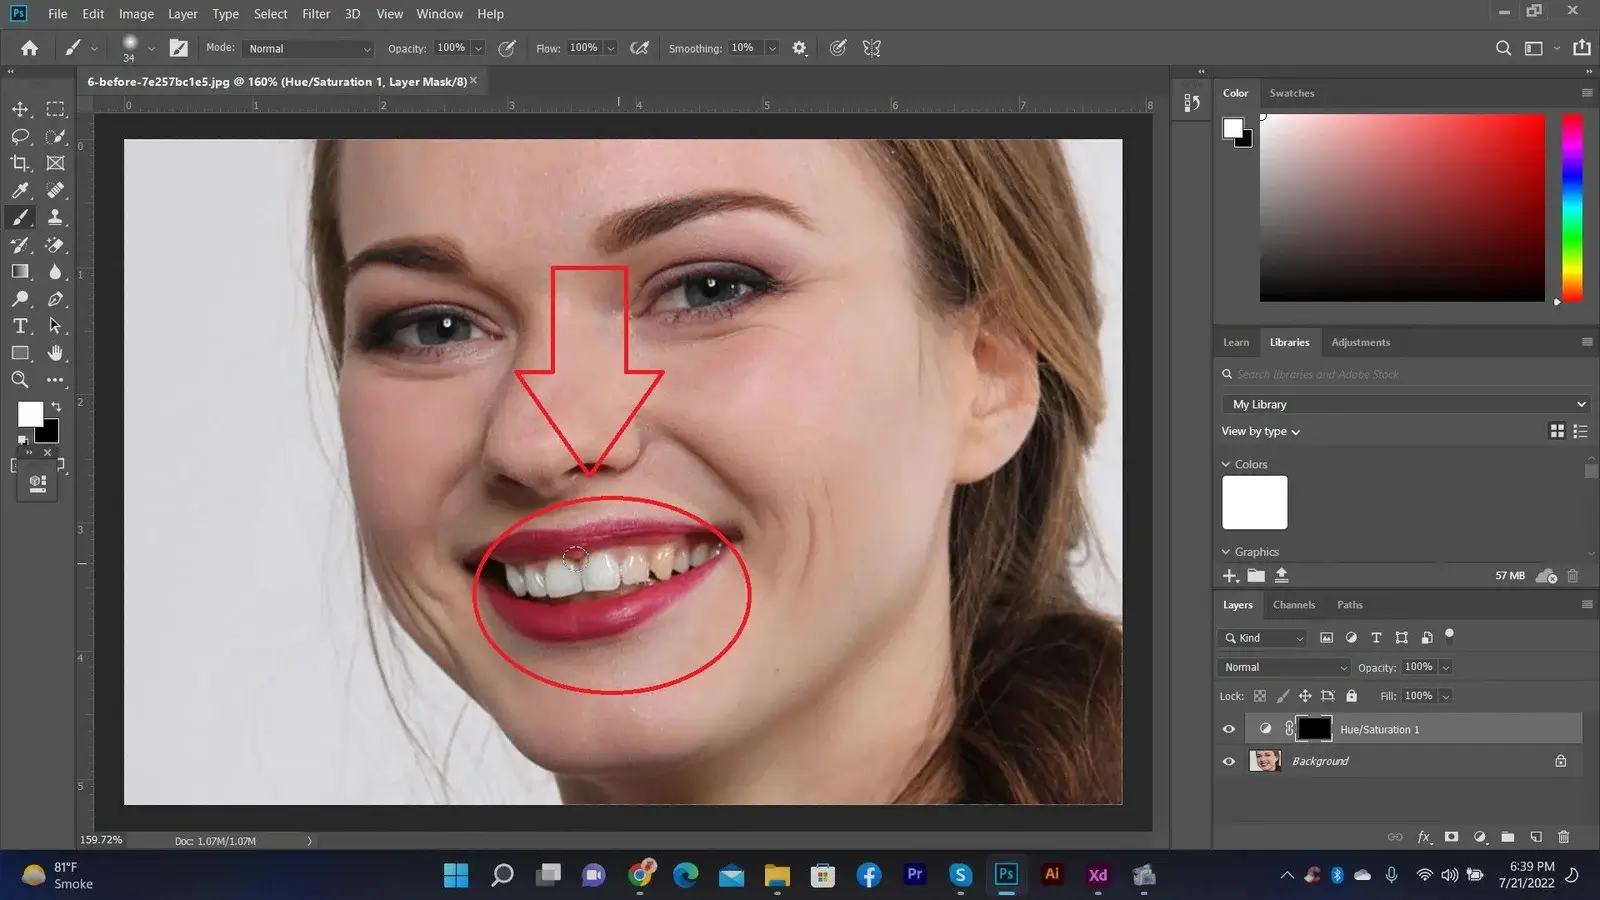The width and height of the screenshot is (1600, 900).
Task: Select the Eyedropper tool
Action: 20,190
